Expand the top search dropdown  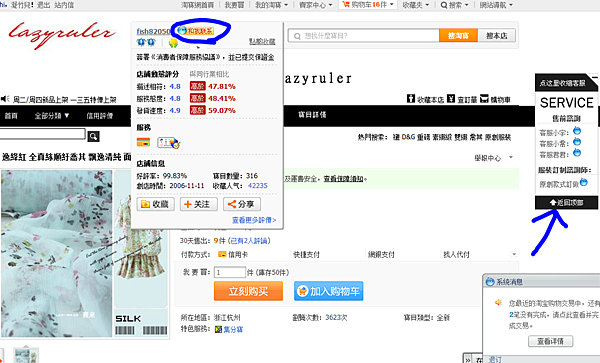point(454,5)
